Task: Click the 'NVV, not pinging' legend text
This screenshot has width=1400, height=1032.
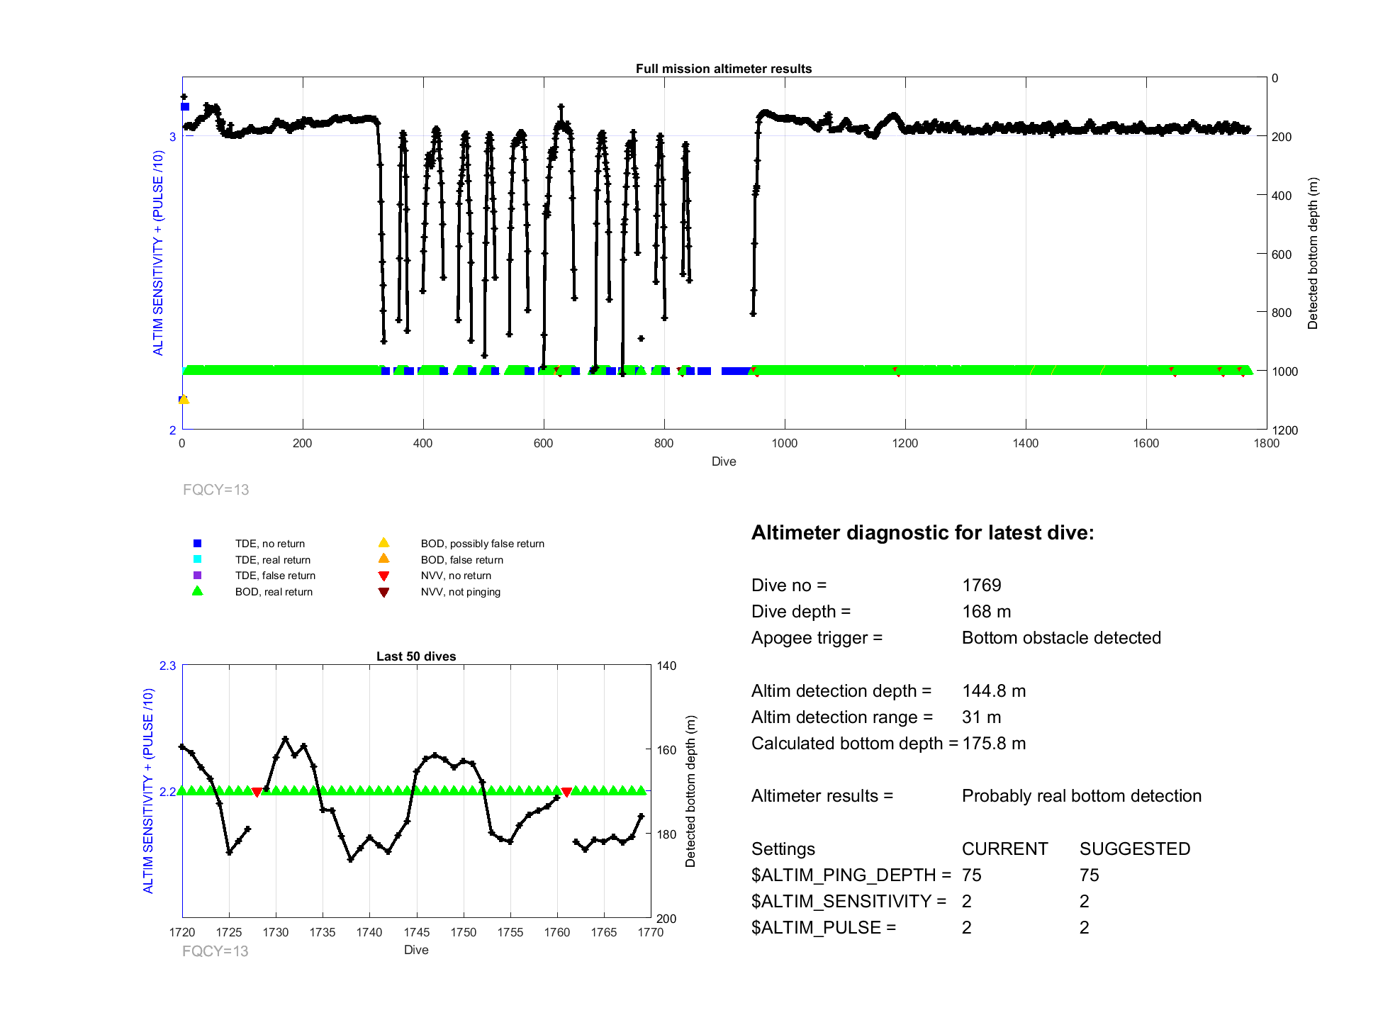Action: click(x=461, y=592)
